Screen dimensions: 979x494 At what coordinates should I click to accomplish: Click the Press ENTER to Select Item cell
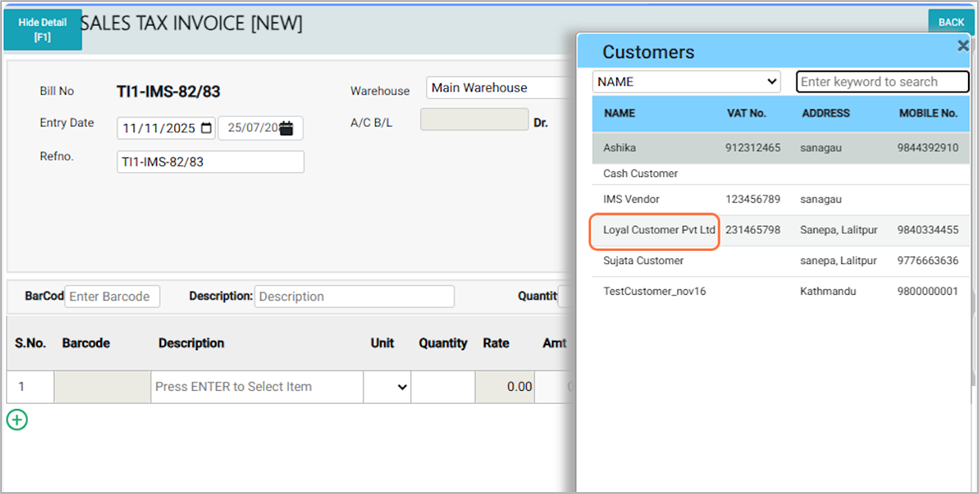coord(256,387)
